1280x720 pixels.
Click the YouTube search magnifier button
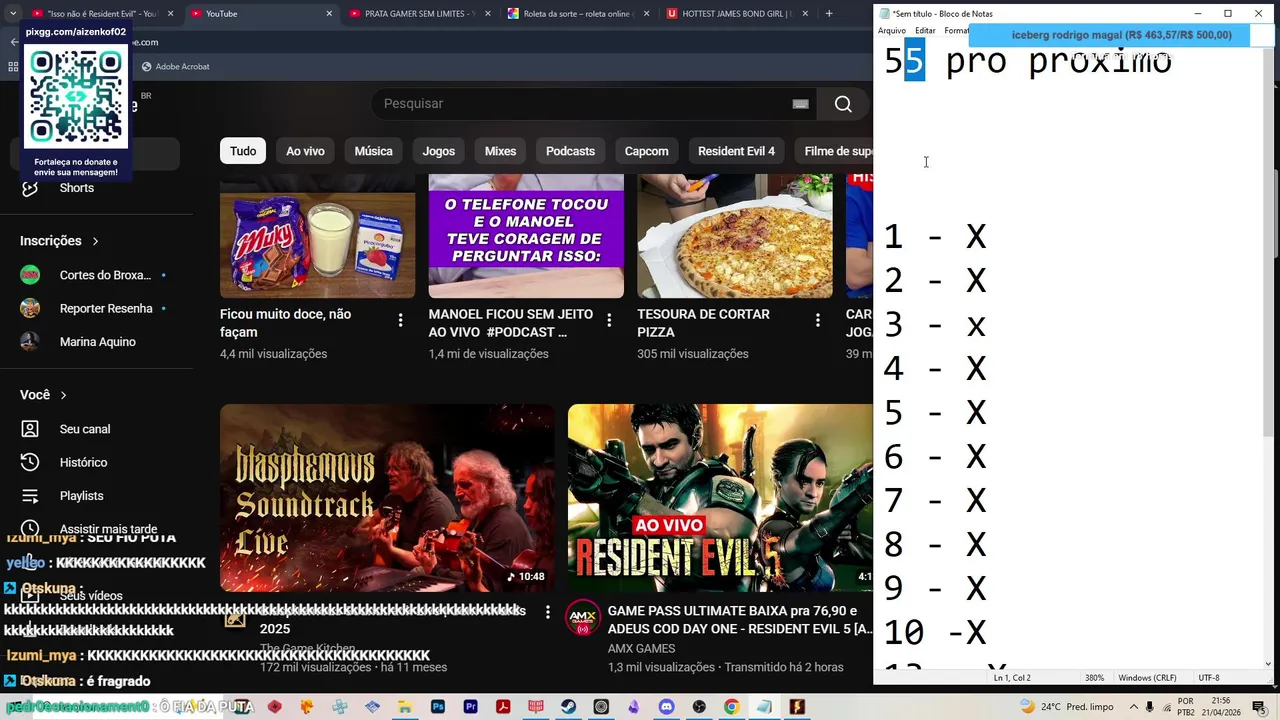point(843,104)
